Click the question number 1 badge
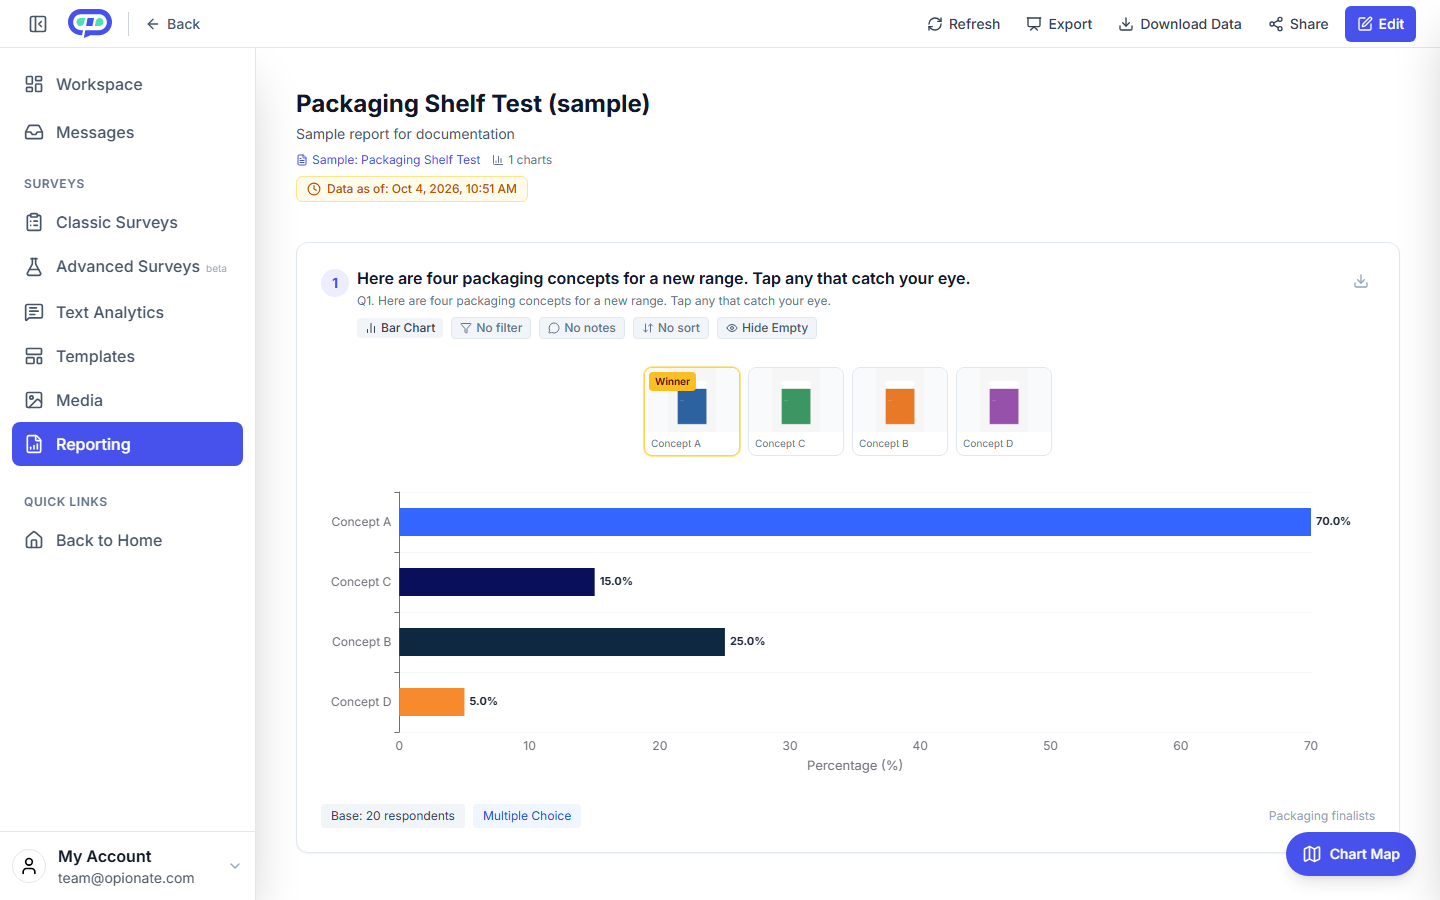This screenshot has height=900, width=1440. (335, 283)
